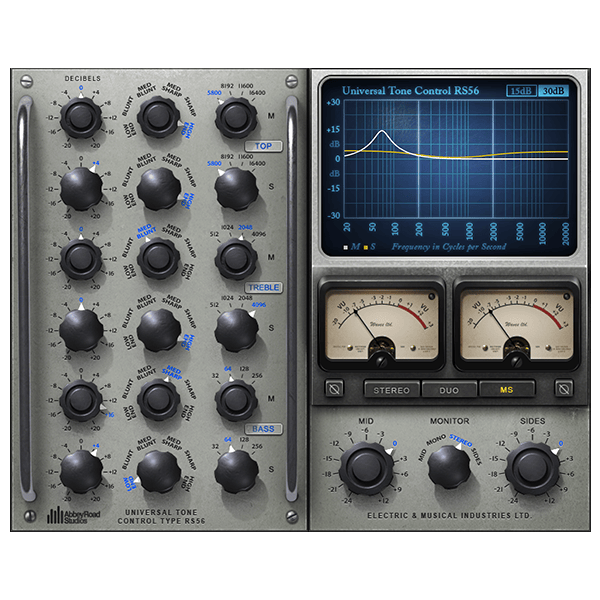The width and height of the screenshot is (600, 600).
Task: Click the TOP M filter shape knob
Action: (158, 117)
